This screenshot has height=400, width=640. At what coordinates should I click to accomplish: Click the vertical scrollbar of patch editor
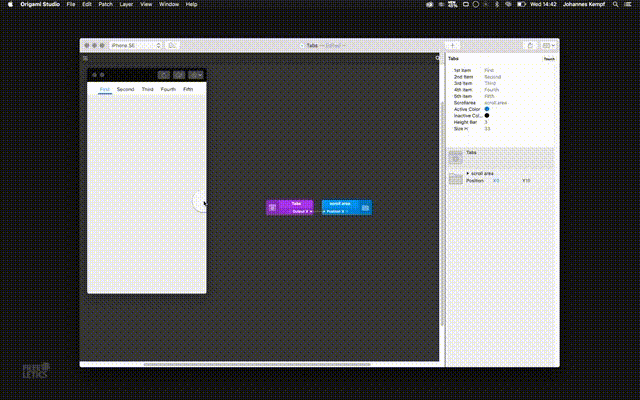coord(442,212)
